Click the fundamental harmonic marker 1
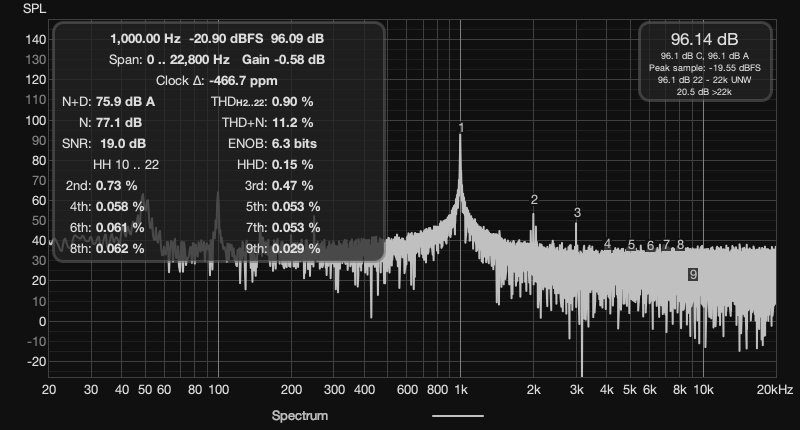The height and width of the screenshot is (430, 800). click(461, 128)
